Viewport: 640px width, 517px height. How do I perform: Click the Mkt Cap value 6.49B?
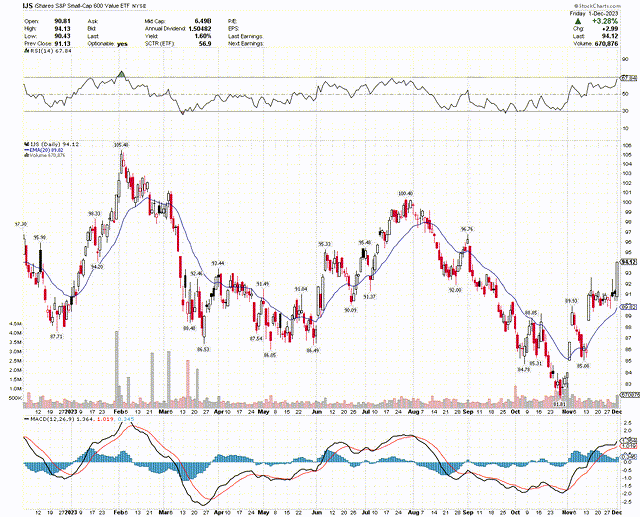pos(203,21)
